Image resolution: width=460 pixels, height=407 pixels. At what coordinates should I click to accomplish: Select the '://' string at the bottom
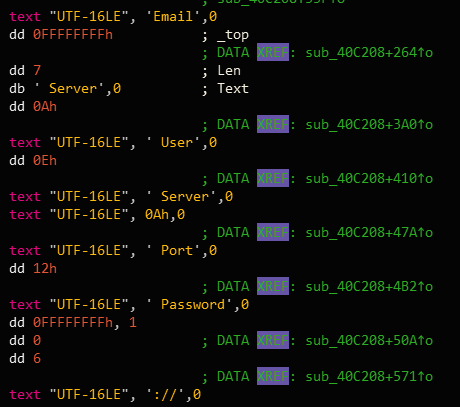click(165, 394)
